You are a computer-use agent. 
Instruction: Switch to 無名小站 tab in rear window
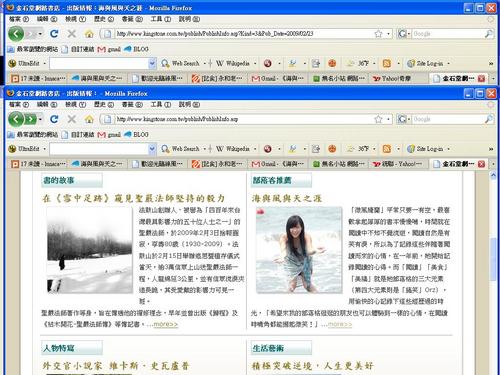point(339,78)
